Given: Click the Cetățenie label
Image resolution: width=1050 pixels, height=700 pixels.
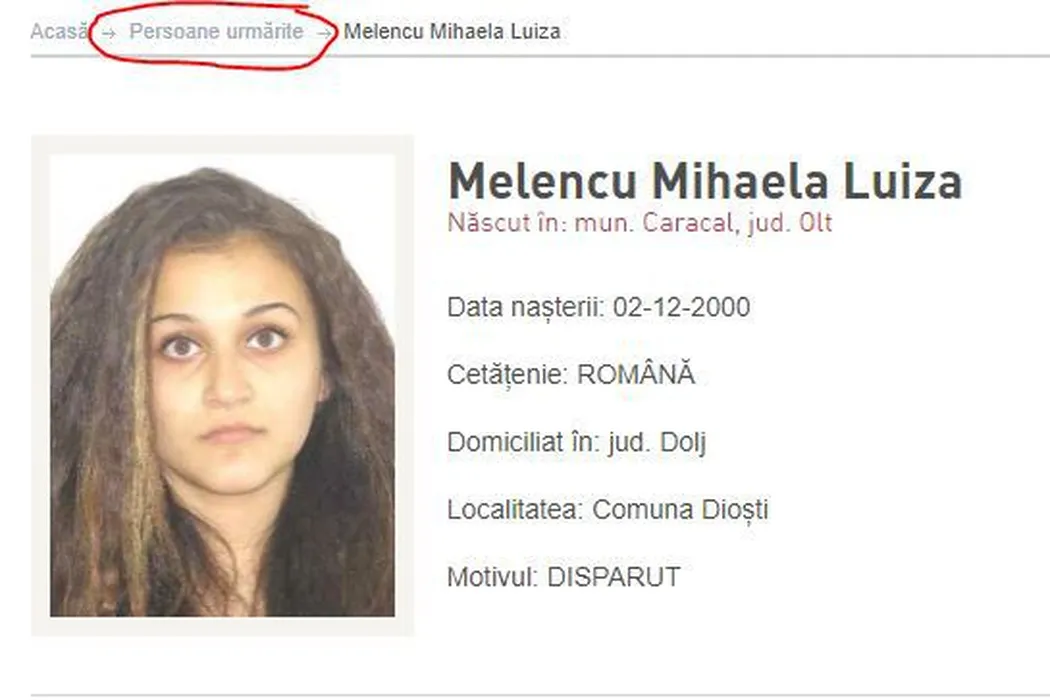Looking at the screenshot, I should click(x=508, y=375).
